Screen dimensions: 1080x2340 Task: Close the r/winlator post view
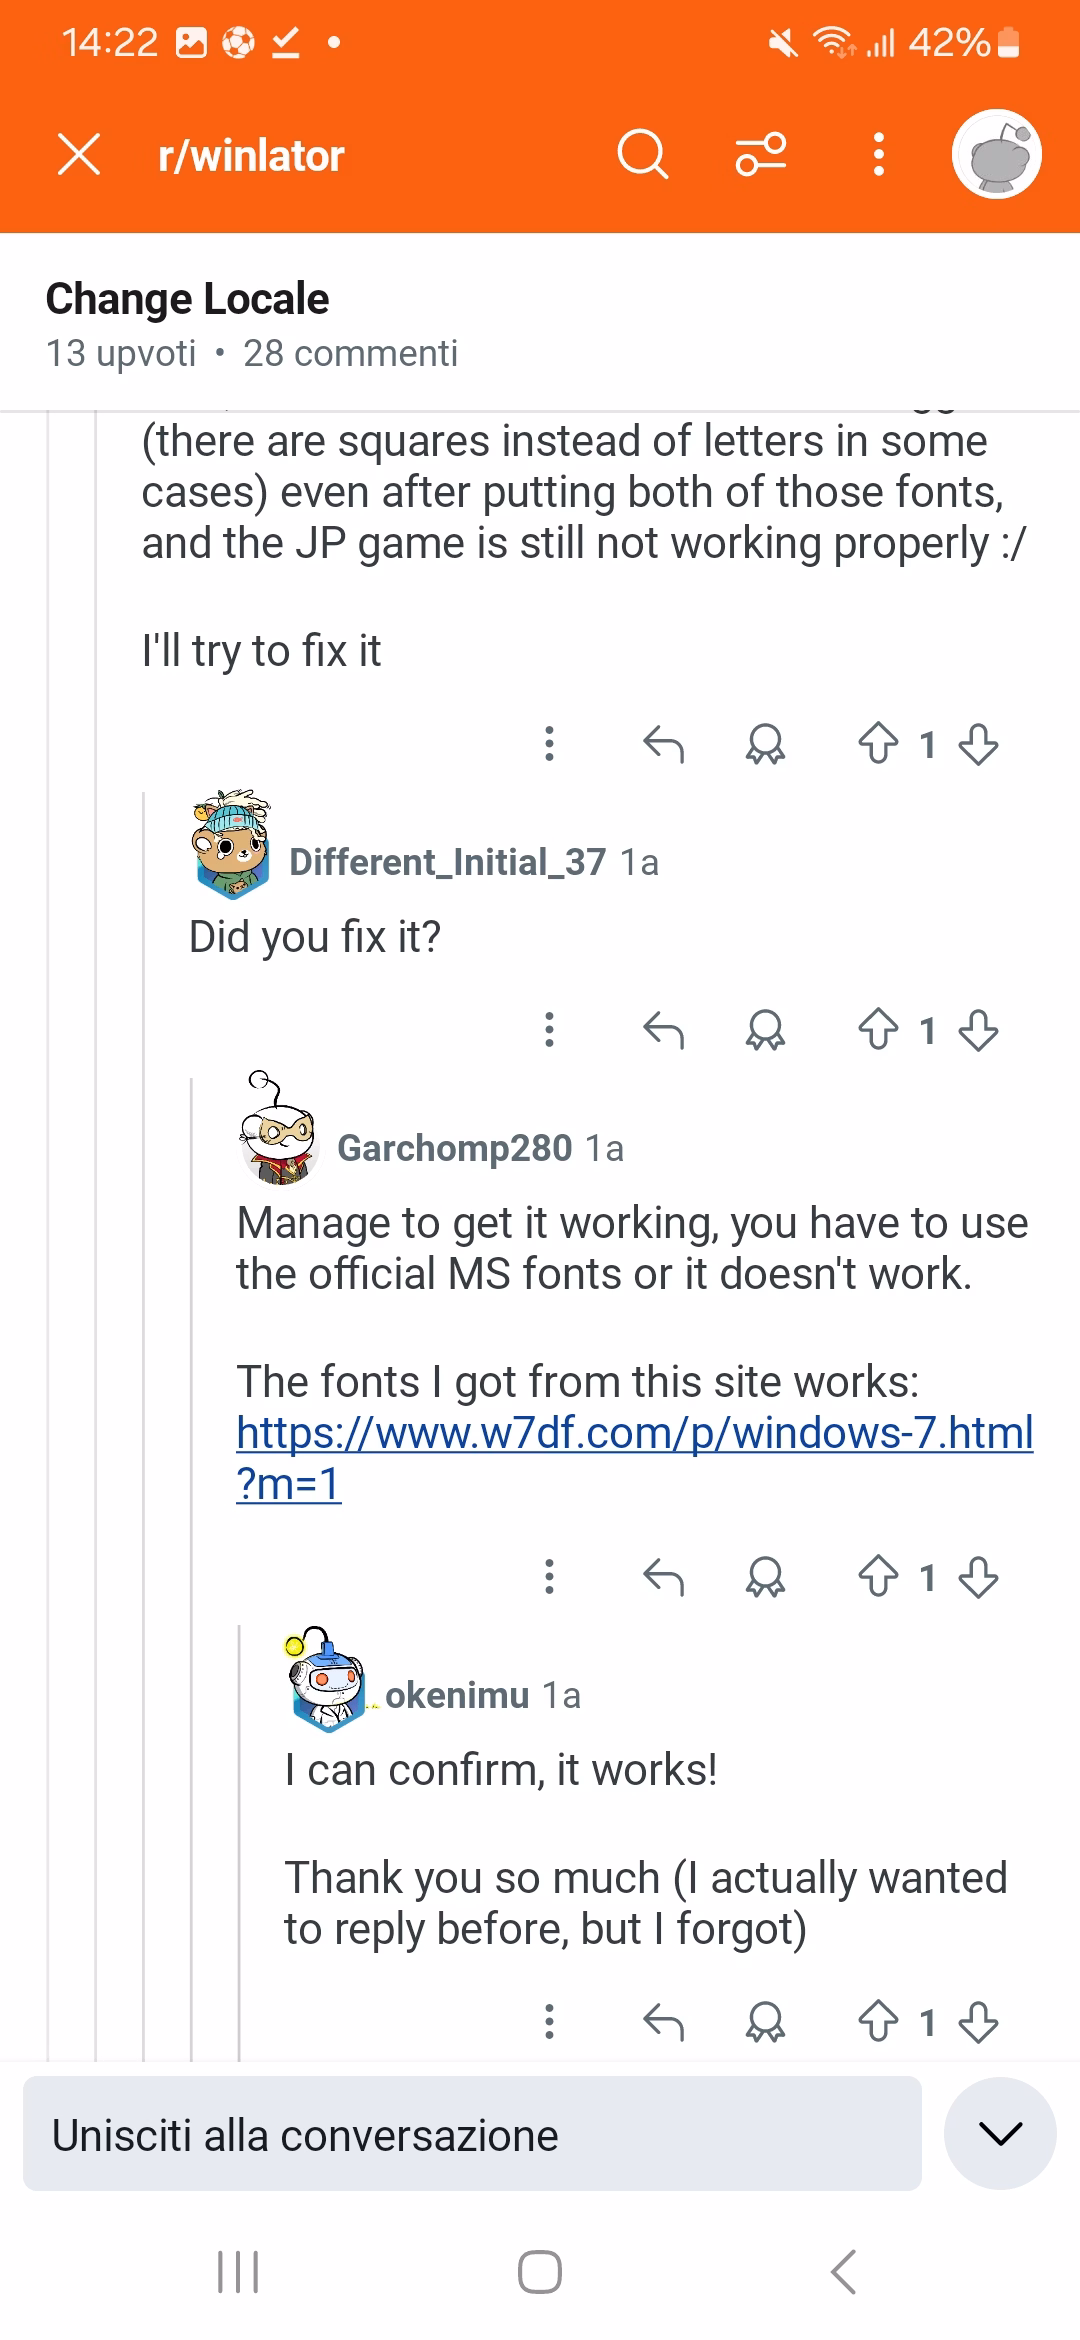[79, 155]
